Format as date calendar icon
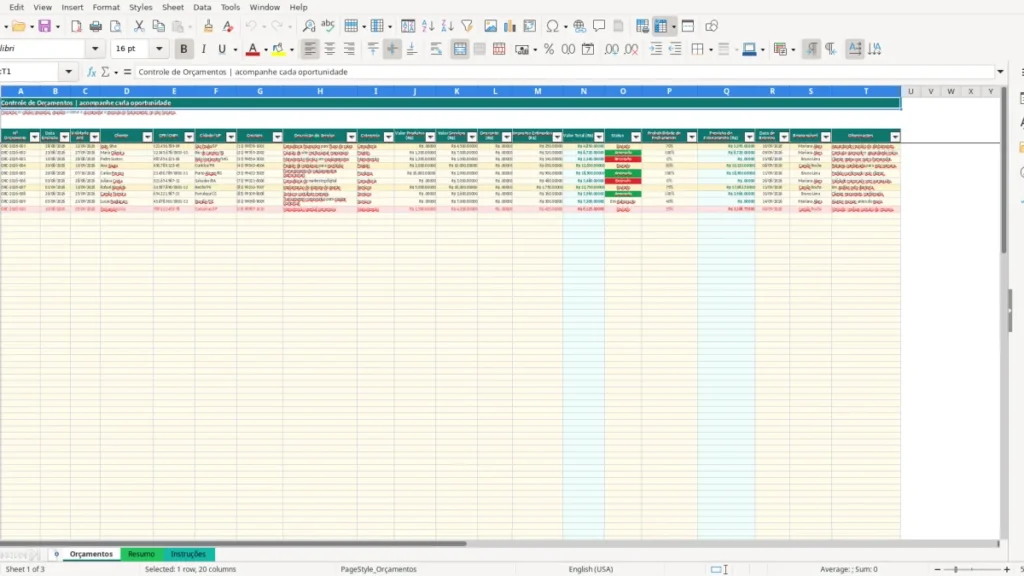Screen dimensions: 1024x576 point(588,49)
